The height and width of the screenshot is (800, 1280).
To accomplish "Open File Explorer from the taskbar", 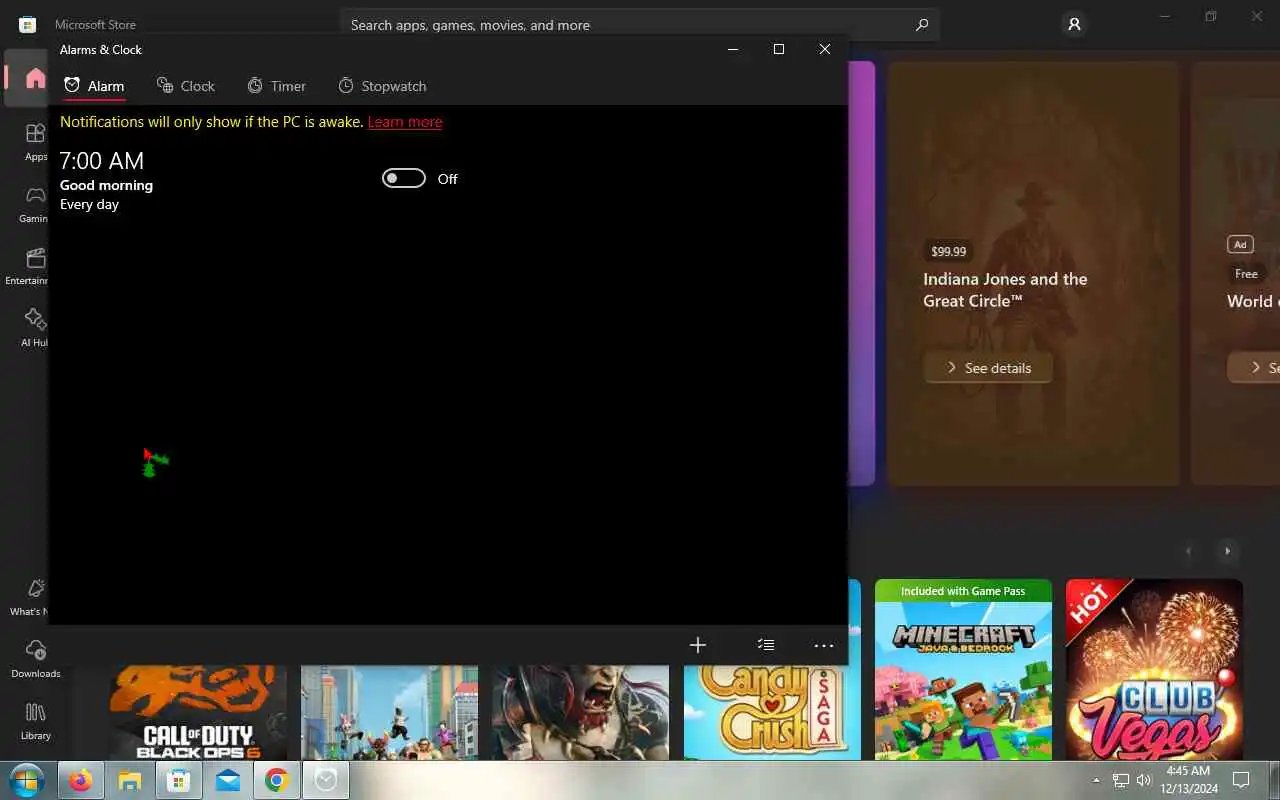I will point(130,781).
